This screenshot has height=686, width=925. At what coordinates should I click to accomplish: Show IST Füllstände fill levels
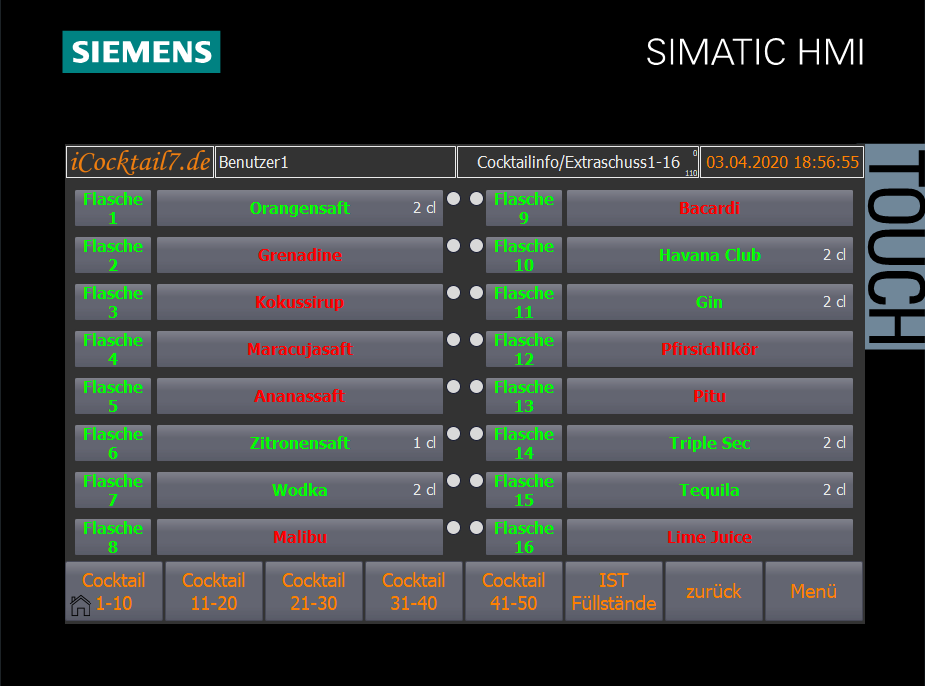coord(613,592)
